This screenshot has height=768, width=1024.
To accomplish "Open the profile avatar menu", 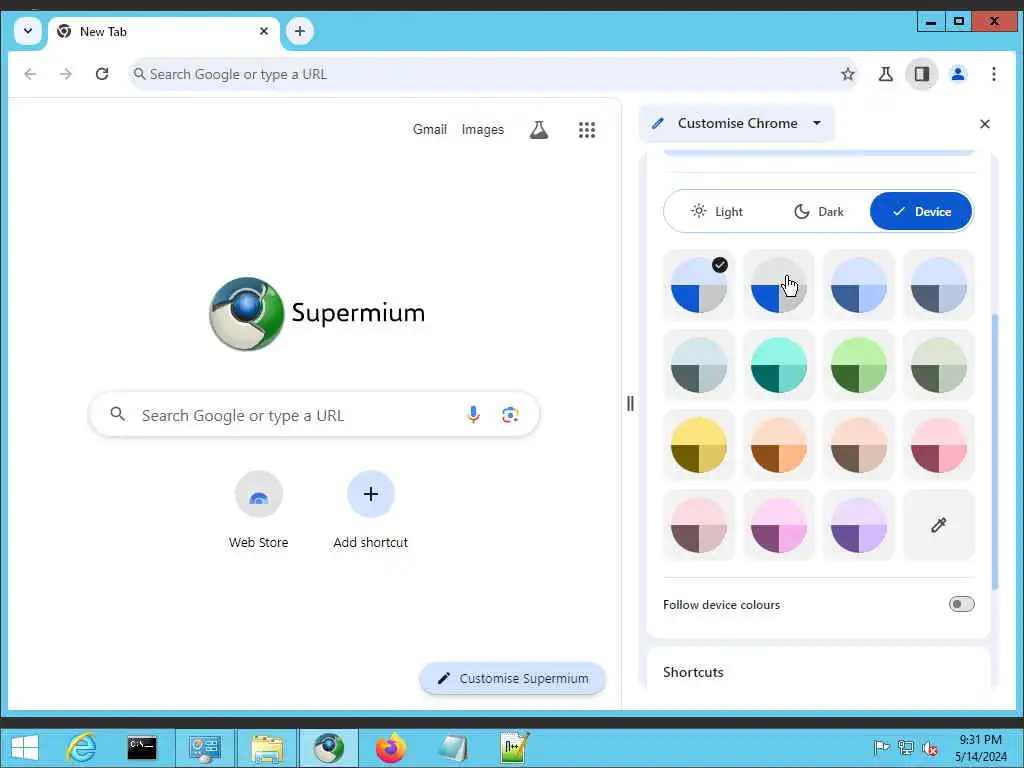I will 958,74.
